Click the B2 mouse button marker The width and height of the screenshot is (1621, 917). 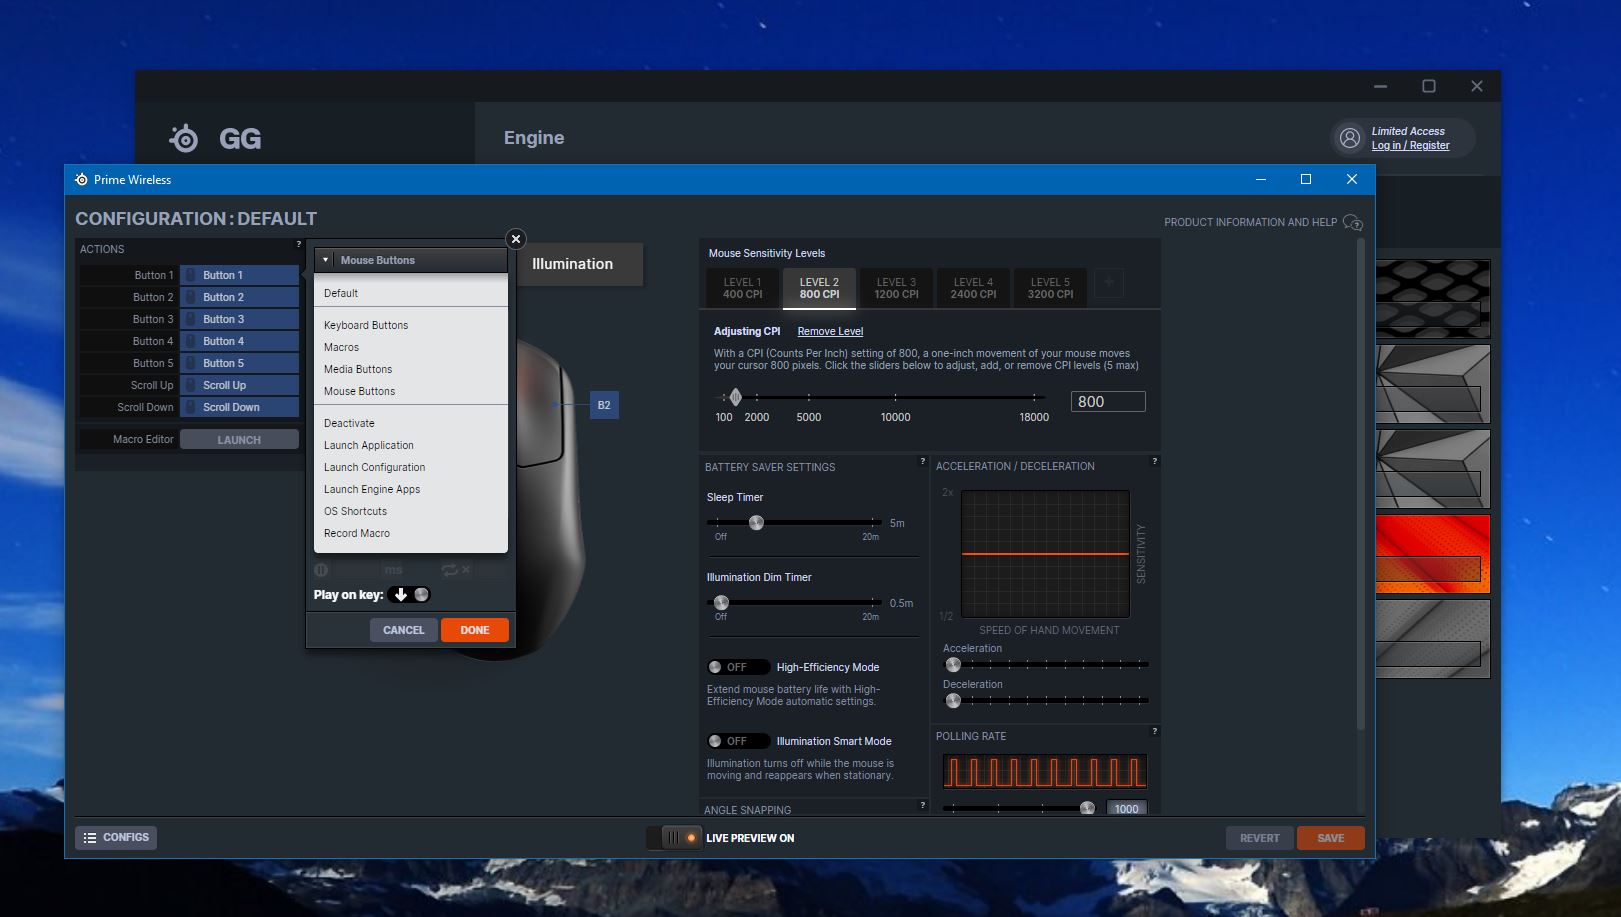(x=604, y=405)
